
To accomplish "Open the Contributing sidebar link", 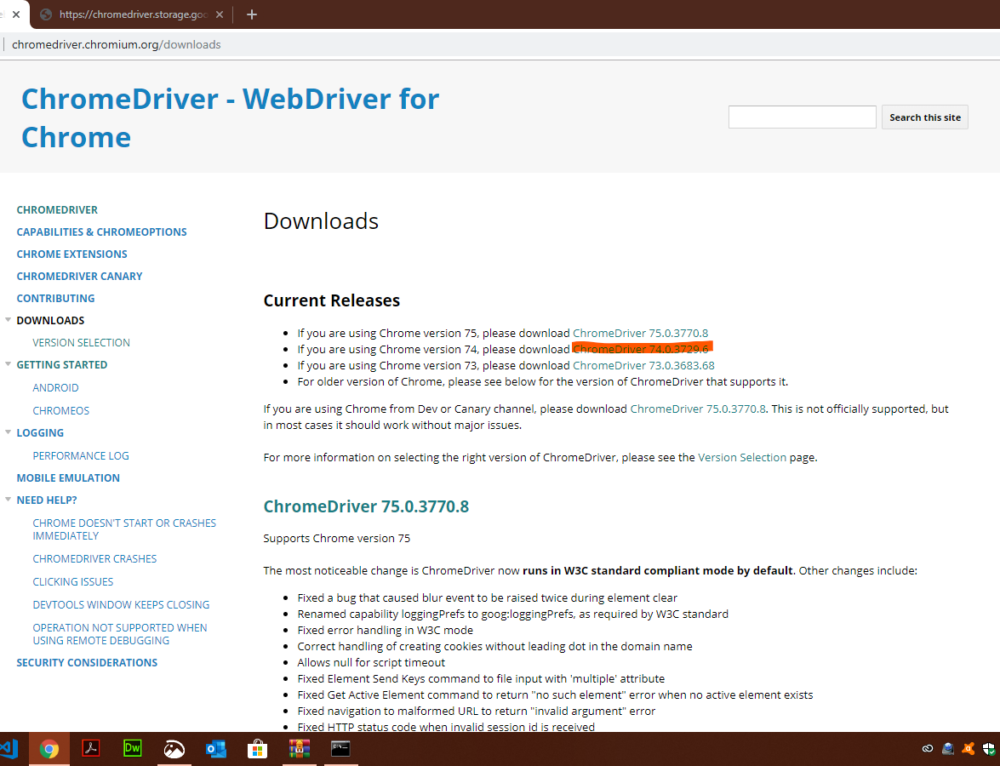I will (x=55, y=298).
